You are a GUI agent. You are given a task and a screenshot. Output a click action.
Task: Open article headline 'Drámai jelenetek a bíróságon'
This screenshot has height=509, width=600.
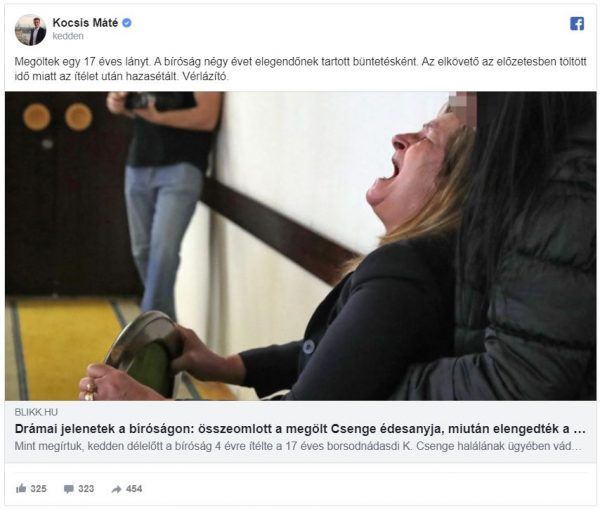300,429
